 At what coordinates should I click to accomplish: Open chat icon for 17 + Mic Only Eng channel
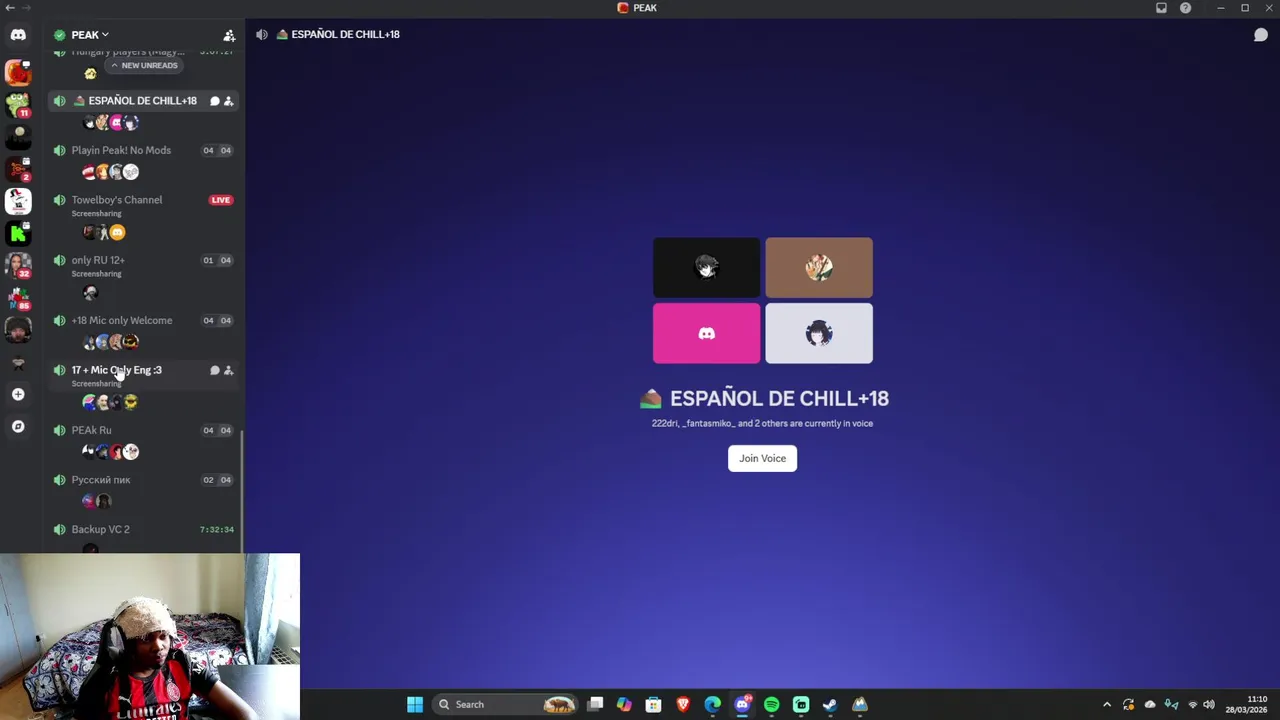[214, 370]
